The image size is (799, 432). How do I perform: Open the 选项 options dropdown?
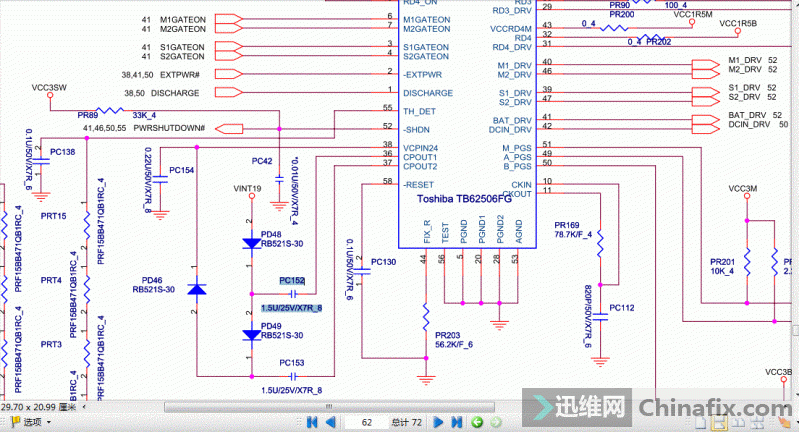click(x=31, y=422)
